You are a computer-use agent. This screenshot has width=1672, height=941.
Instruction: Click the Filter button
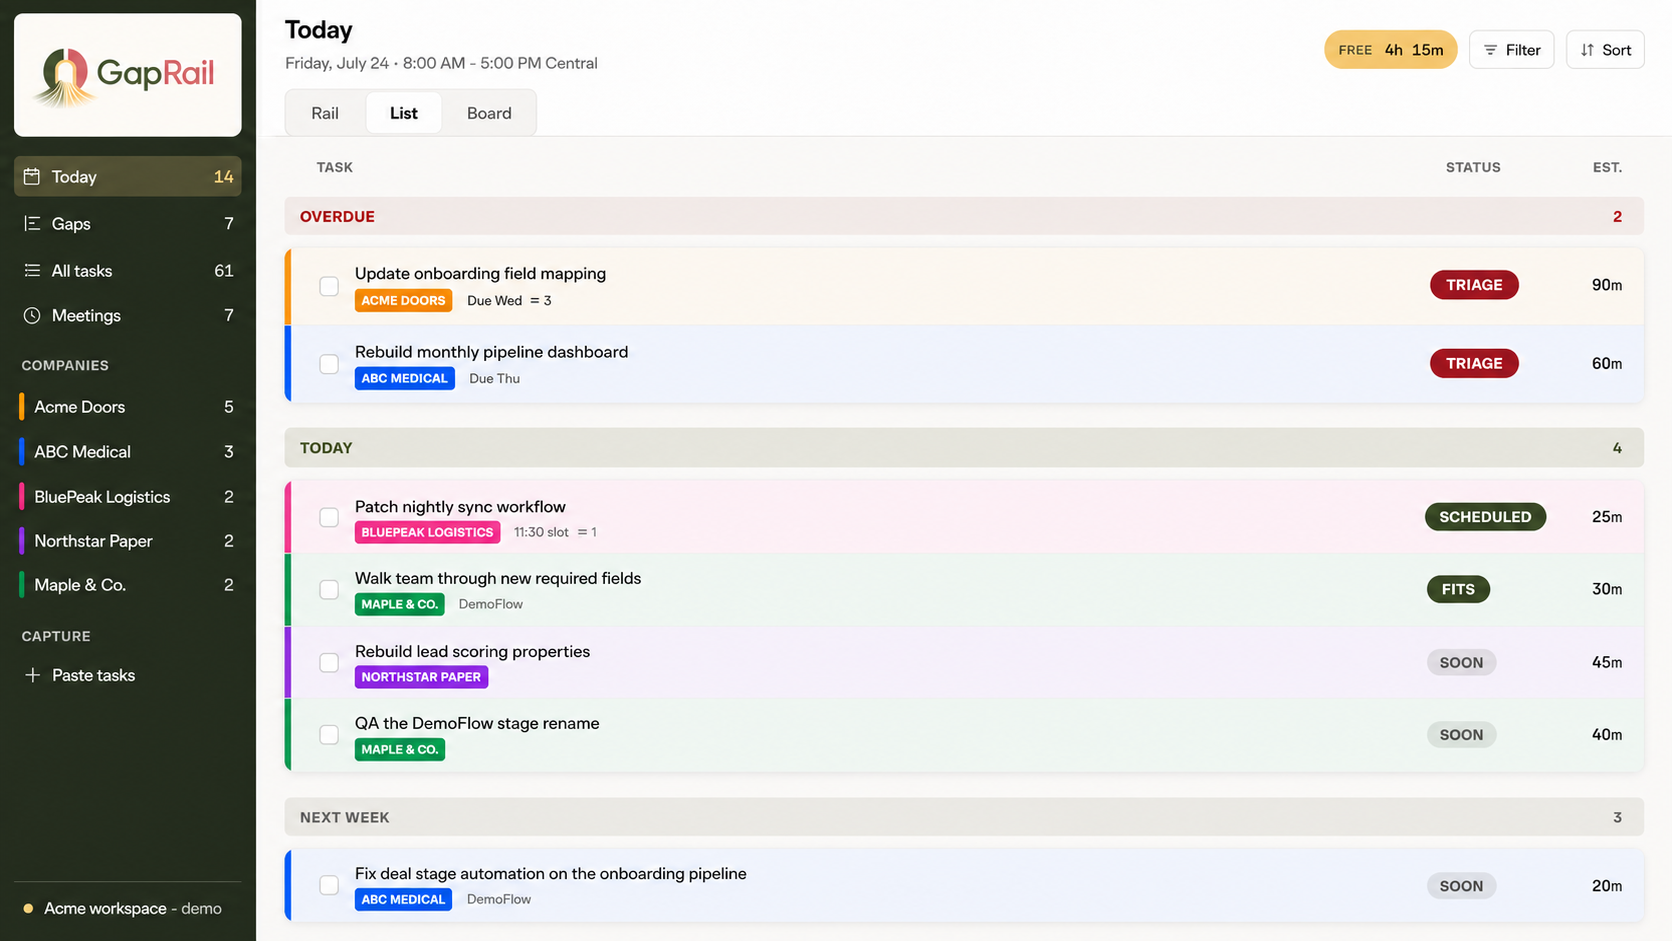click(x=1511, y=50)
